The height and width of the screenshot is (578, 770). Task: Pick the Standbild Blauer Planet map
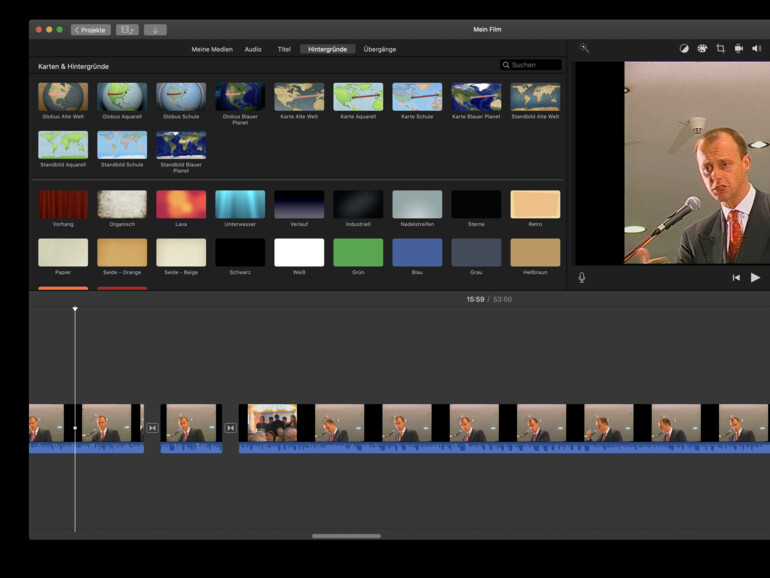click(181, 145)
